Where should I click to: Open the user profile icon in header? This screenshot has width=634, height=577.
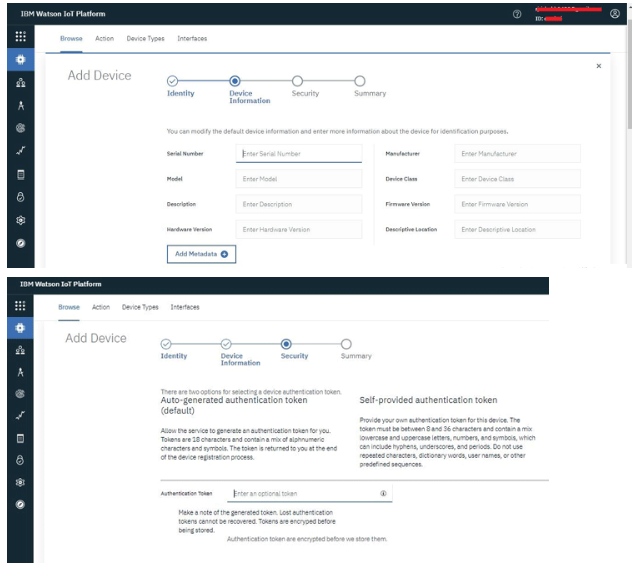click(x=614, y=13)
